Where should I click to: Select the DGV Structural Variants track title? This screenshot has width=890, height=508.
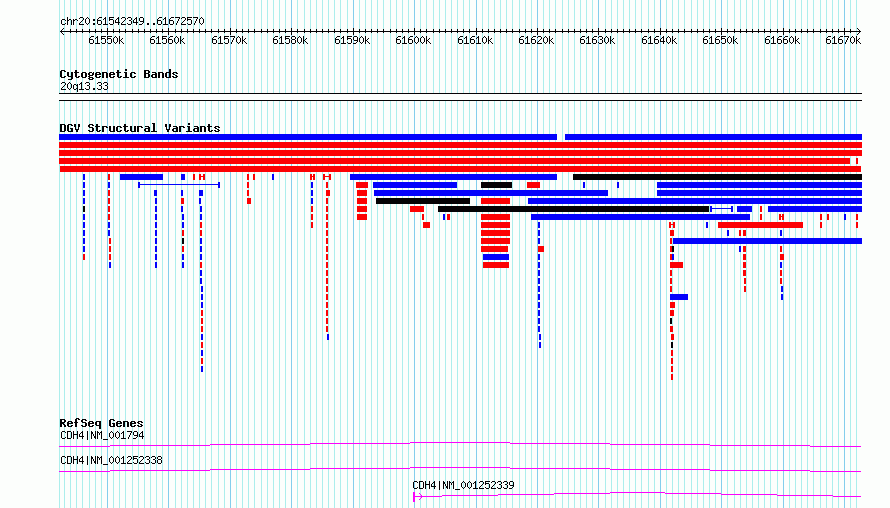point(140,128)
